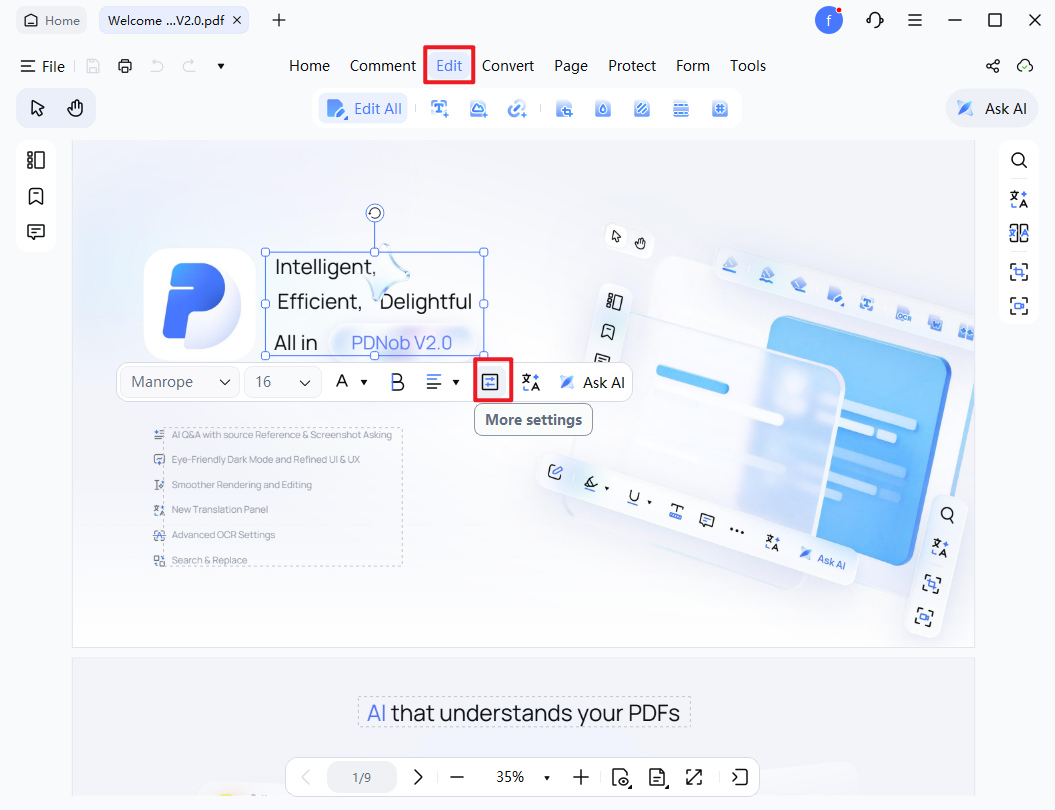Screen dimensions: 1055x810
Task: Click the share icon
Action: 992,66
